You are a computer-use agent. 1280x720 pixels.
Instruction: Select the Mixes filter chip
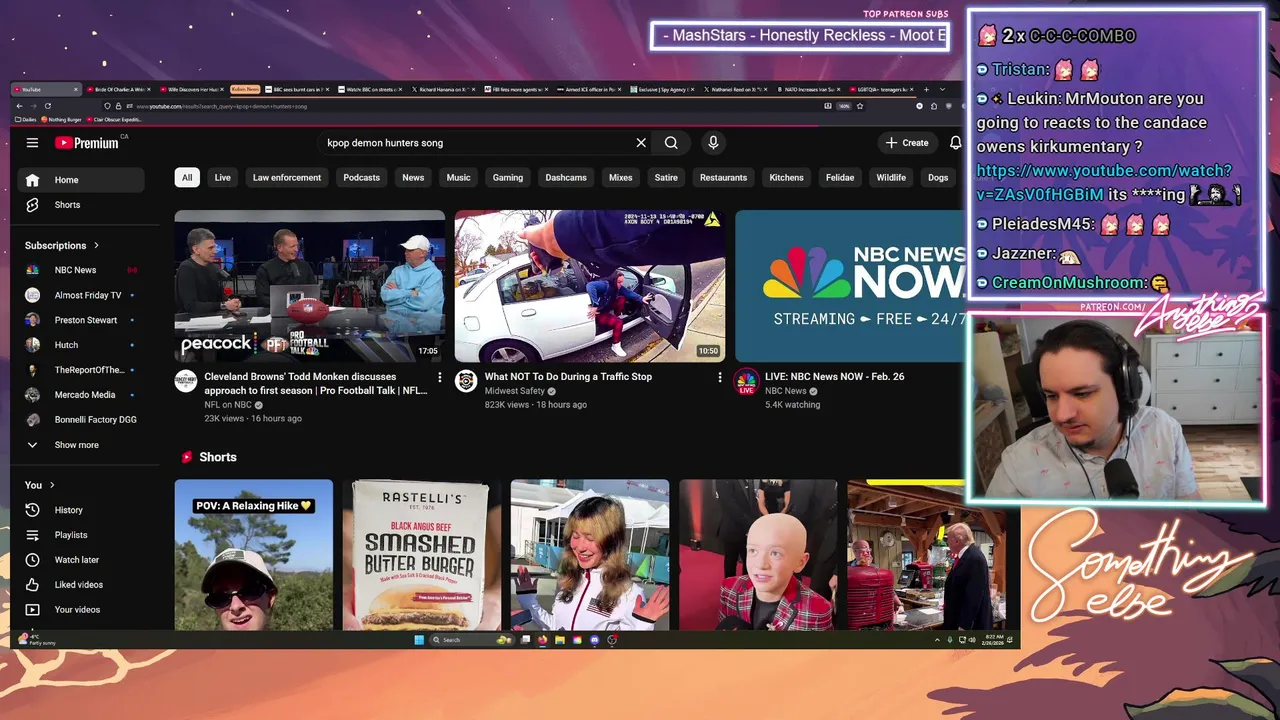tap(621, 178)
